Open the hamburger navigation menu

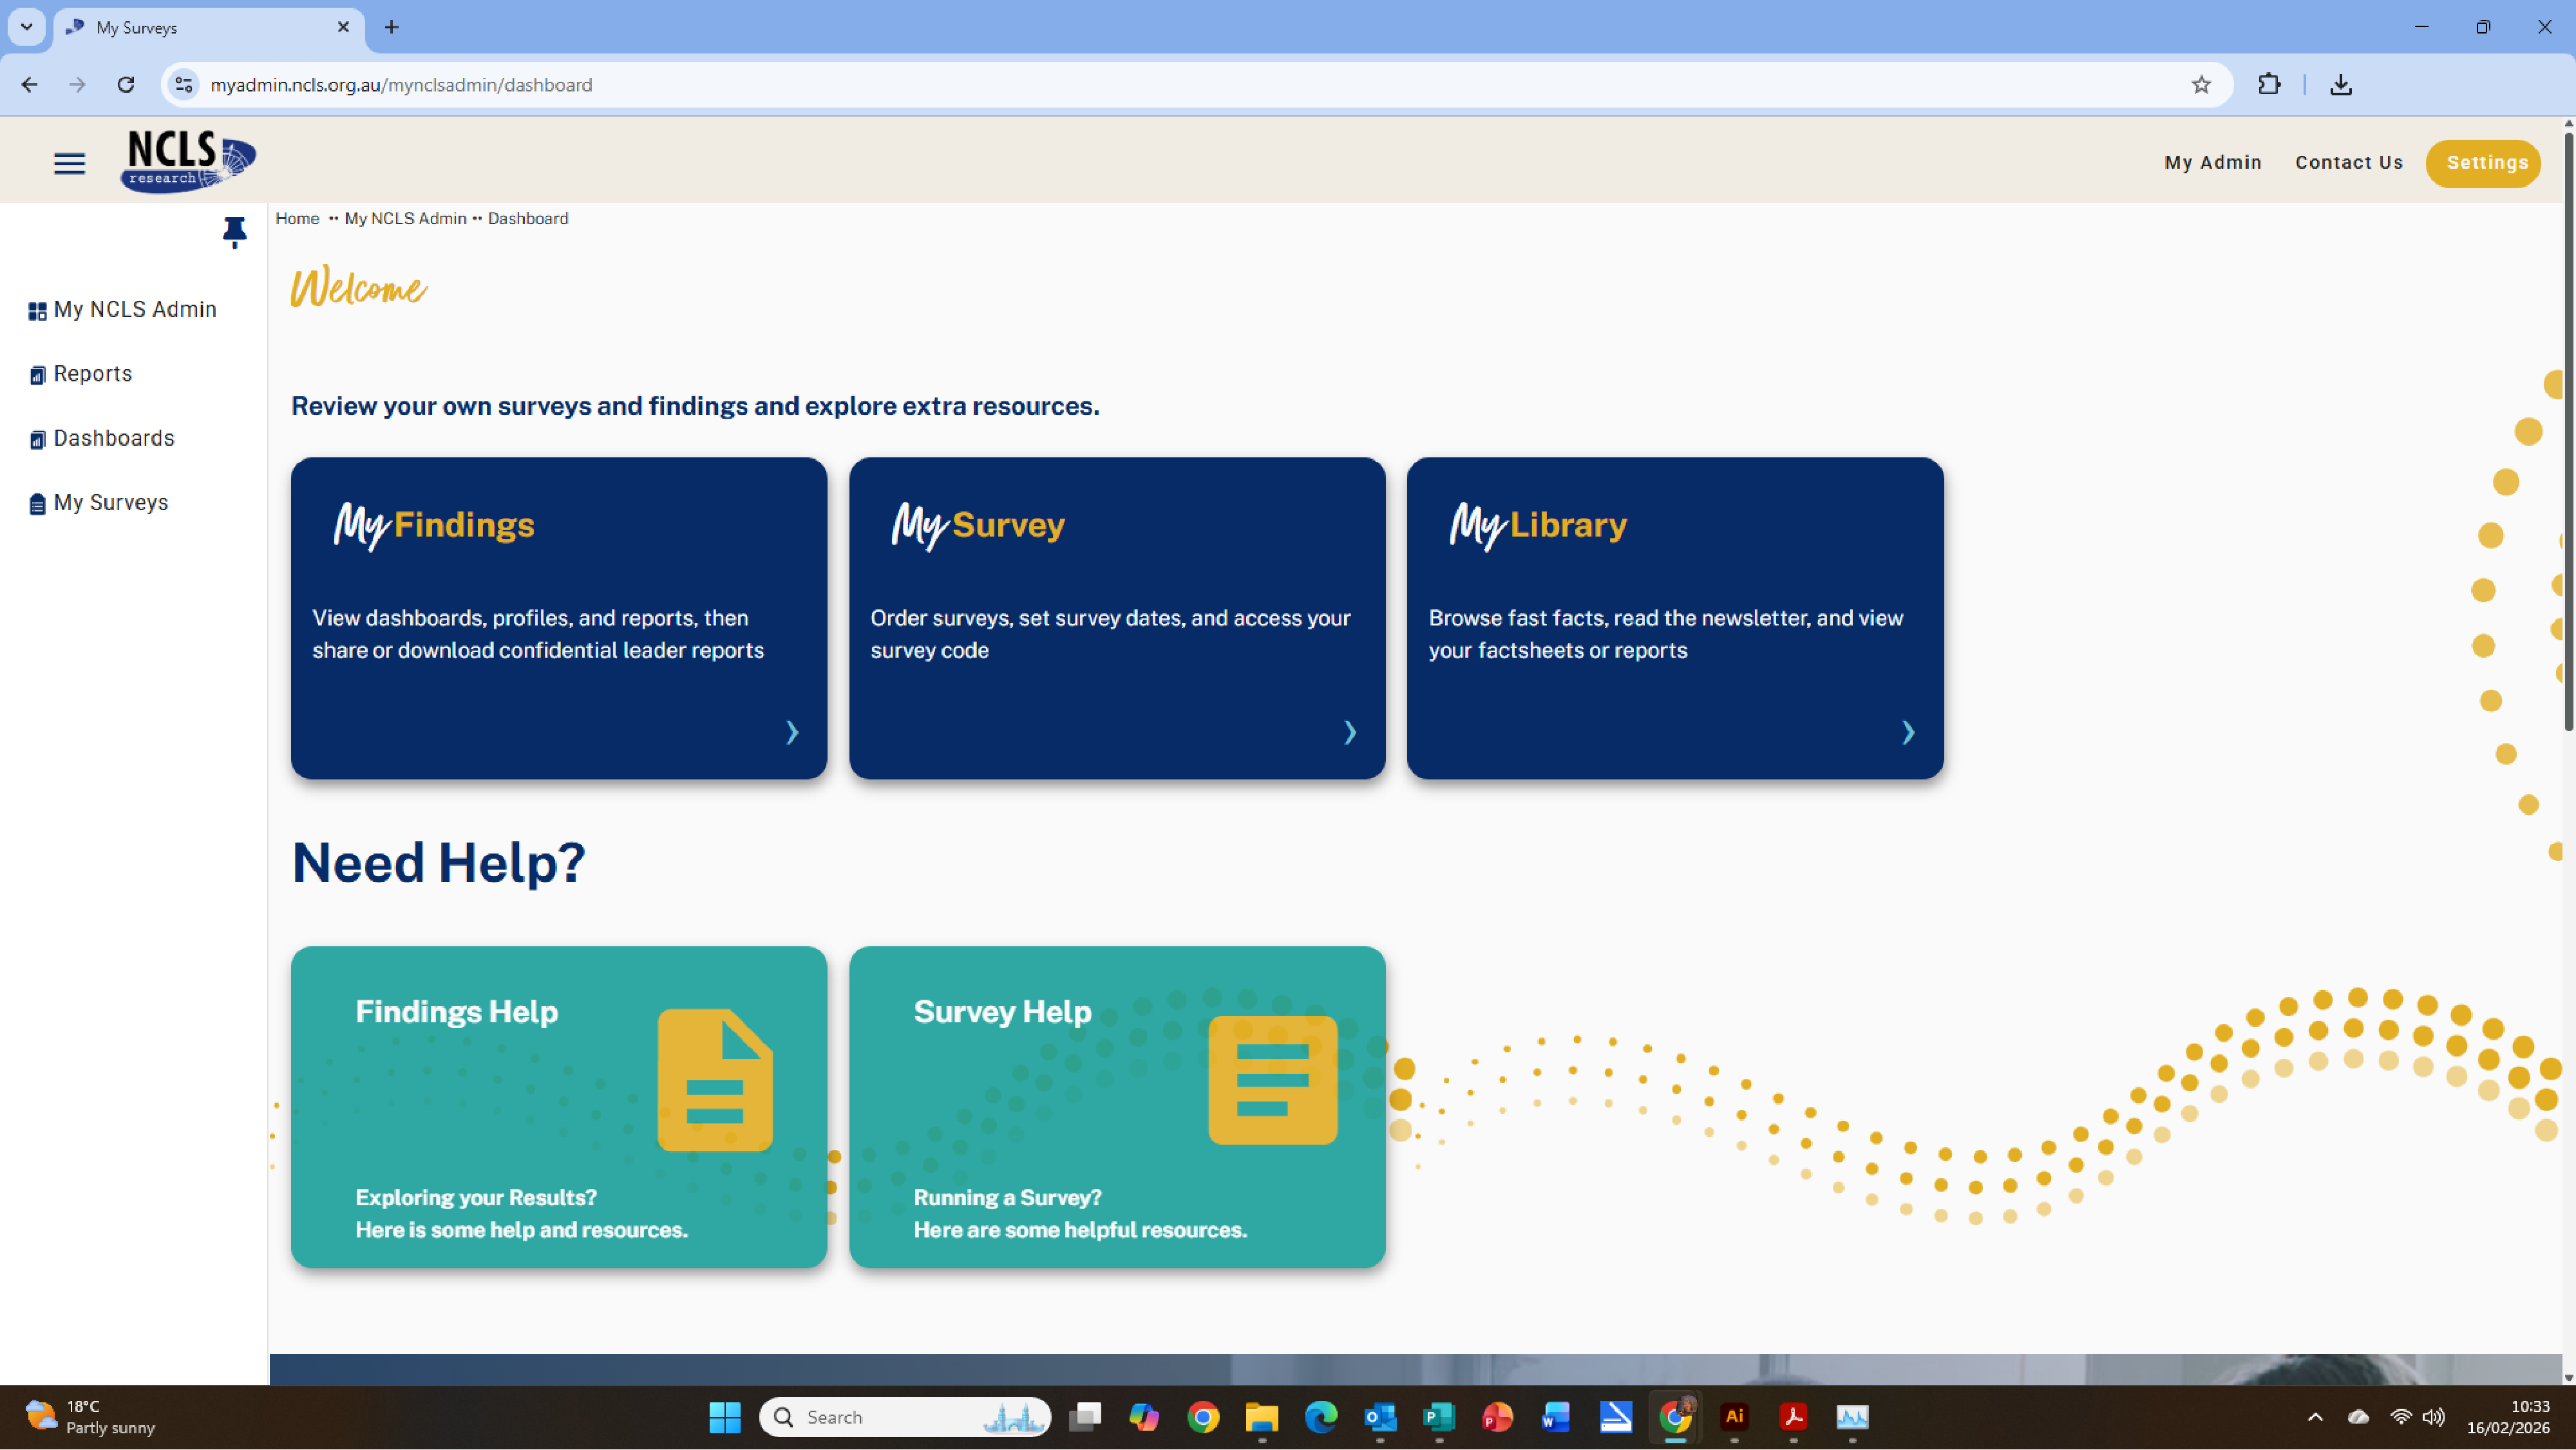coord(69,163)
